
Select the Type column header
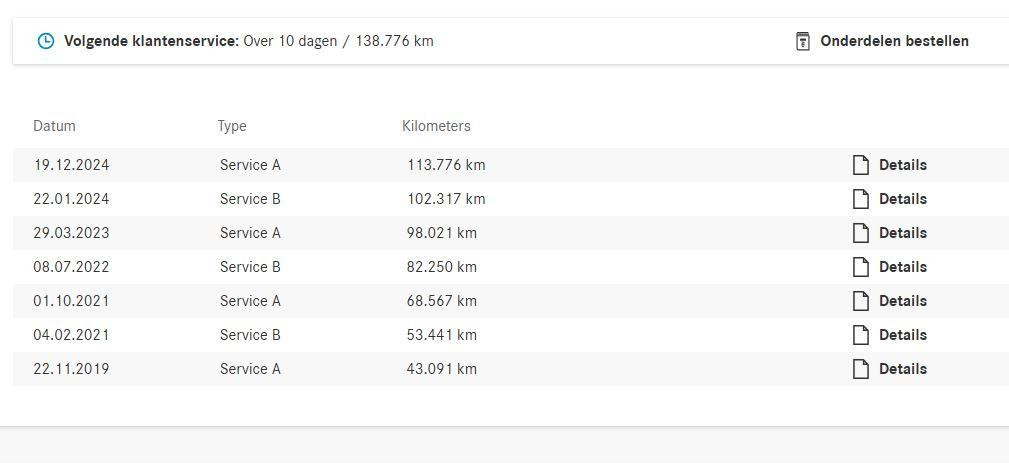coord(232,127)
